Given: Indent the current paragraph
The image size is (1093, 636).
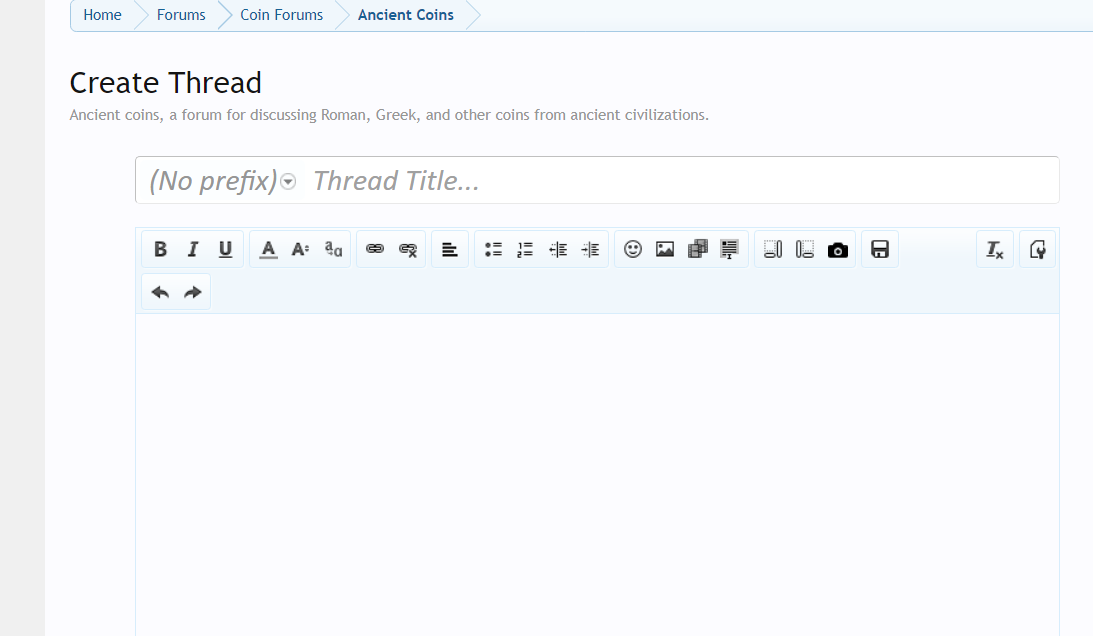Looking at the screenshot, I should click(590, 250).
